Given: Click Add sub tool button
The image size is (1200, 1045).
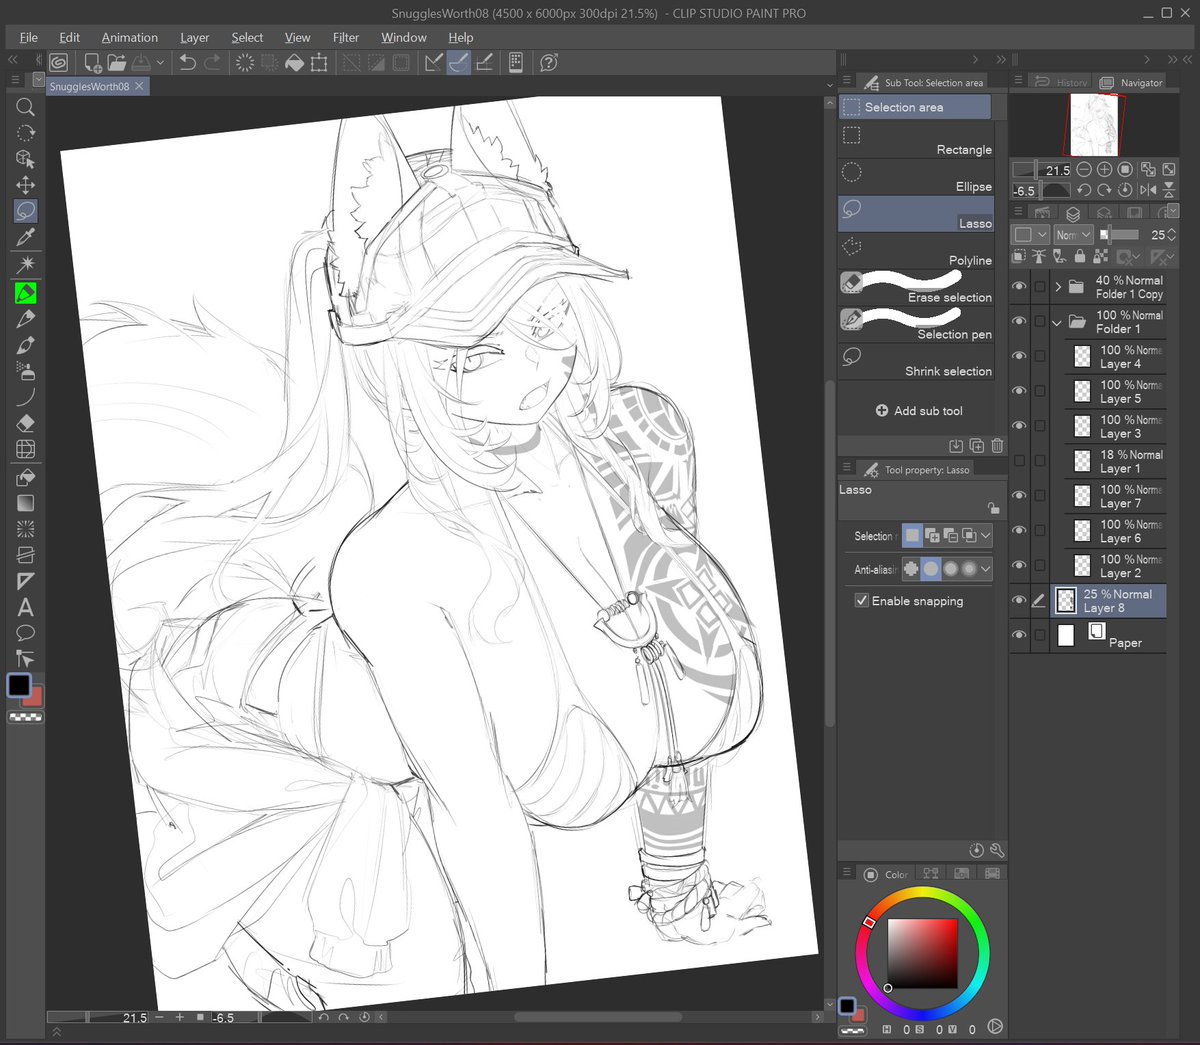Looking at the screenshot, I should (x=919, y=411).
